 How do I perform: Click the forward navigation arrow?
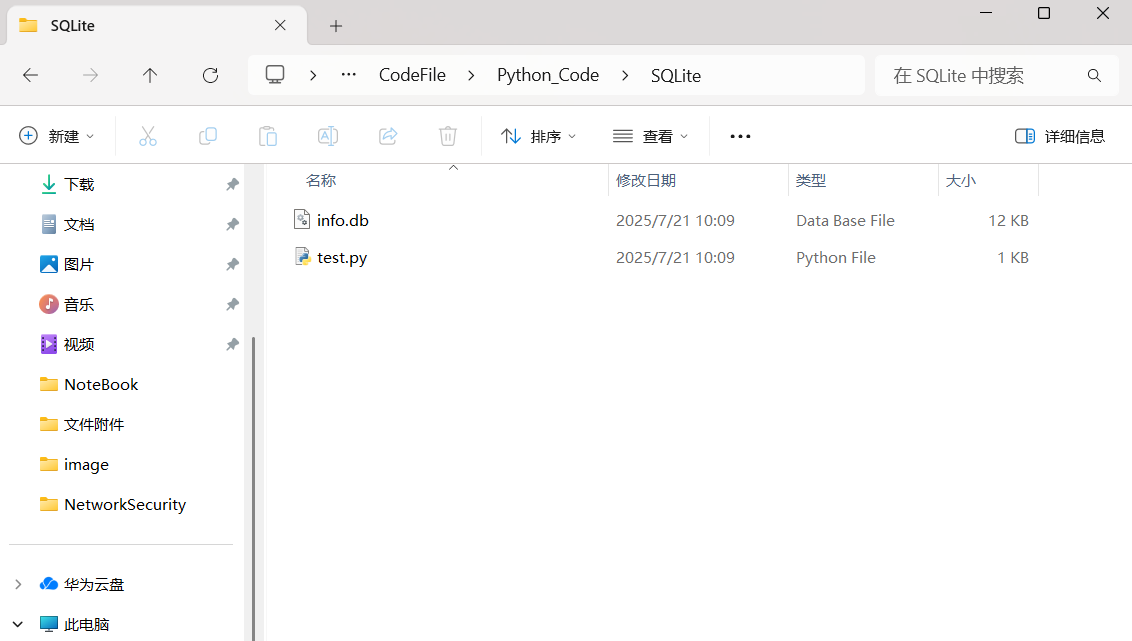click(90, 75)
